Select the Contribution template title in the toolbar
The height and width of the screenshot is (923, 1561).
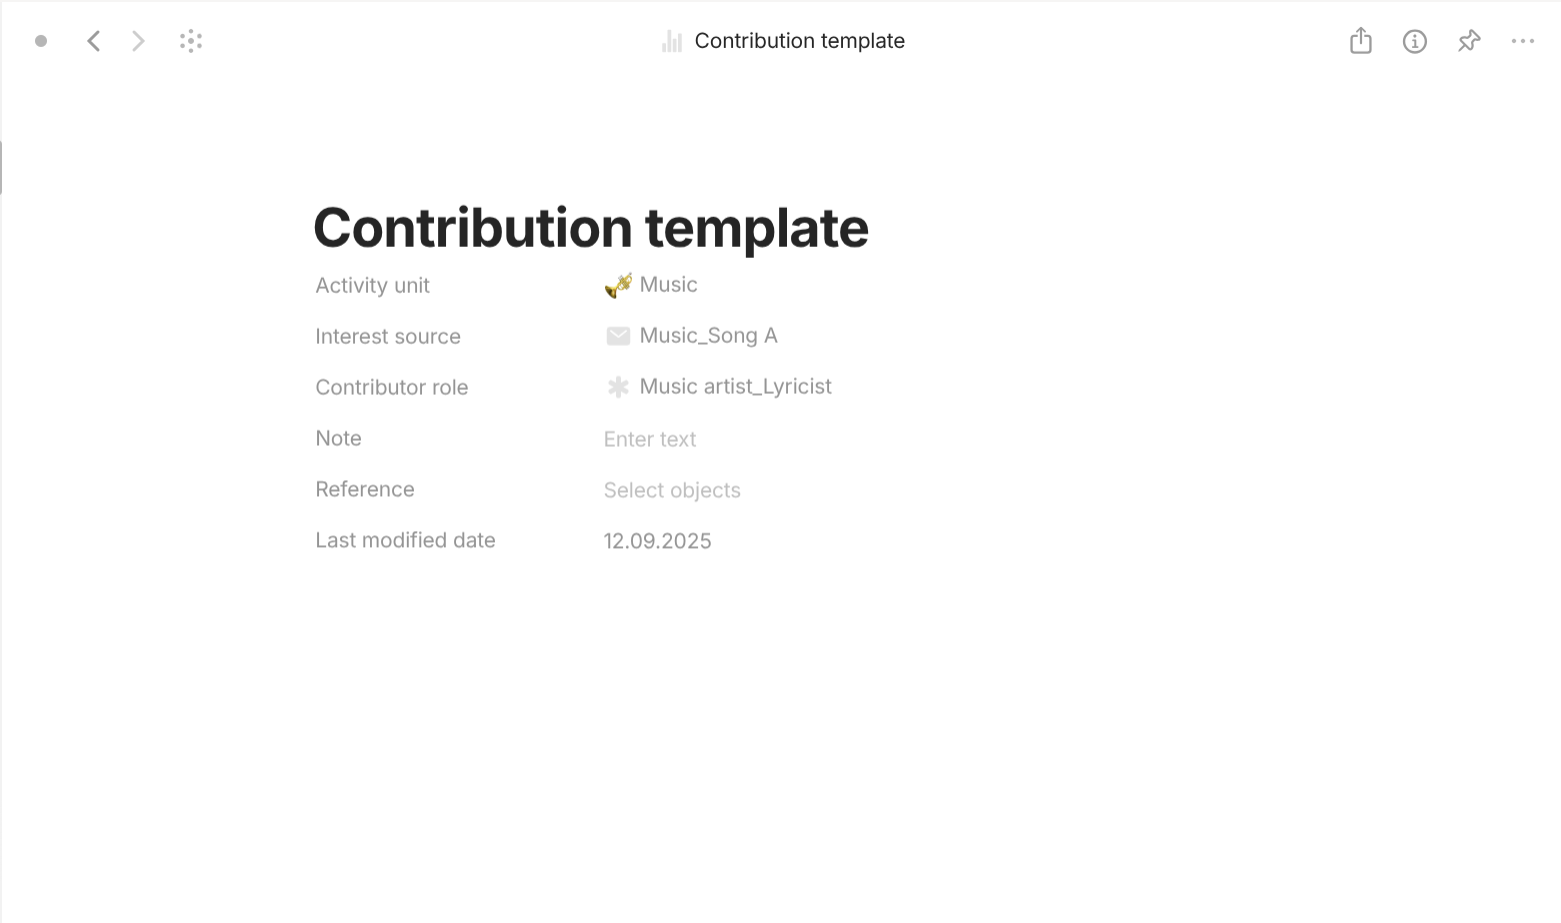point(800,41)
